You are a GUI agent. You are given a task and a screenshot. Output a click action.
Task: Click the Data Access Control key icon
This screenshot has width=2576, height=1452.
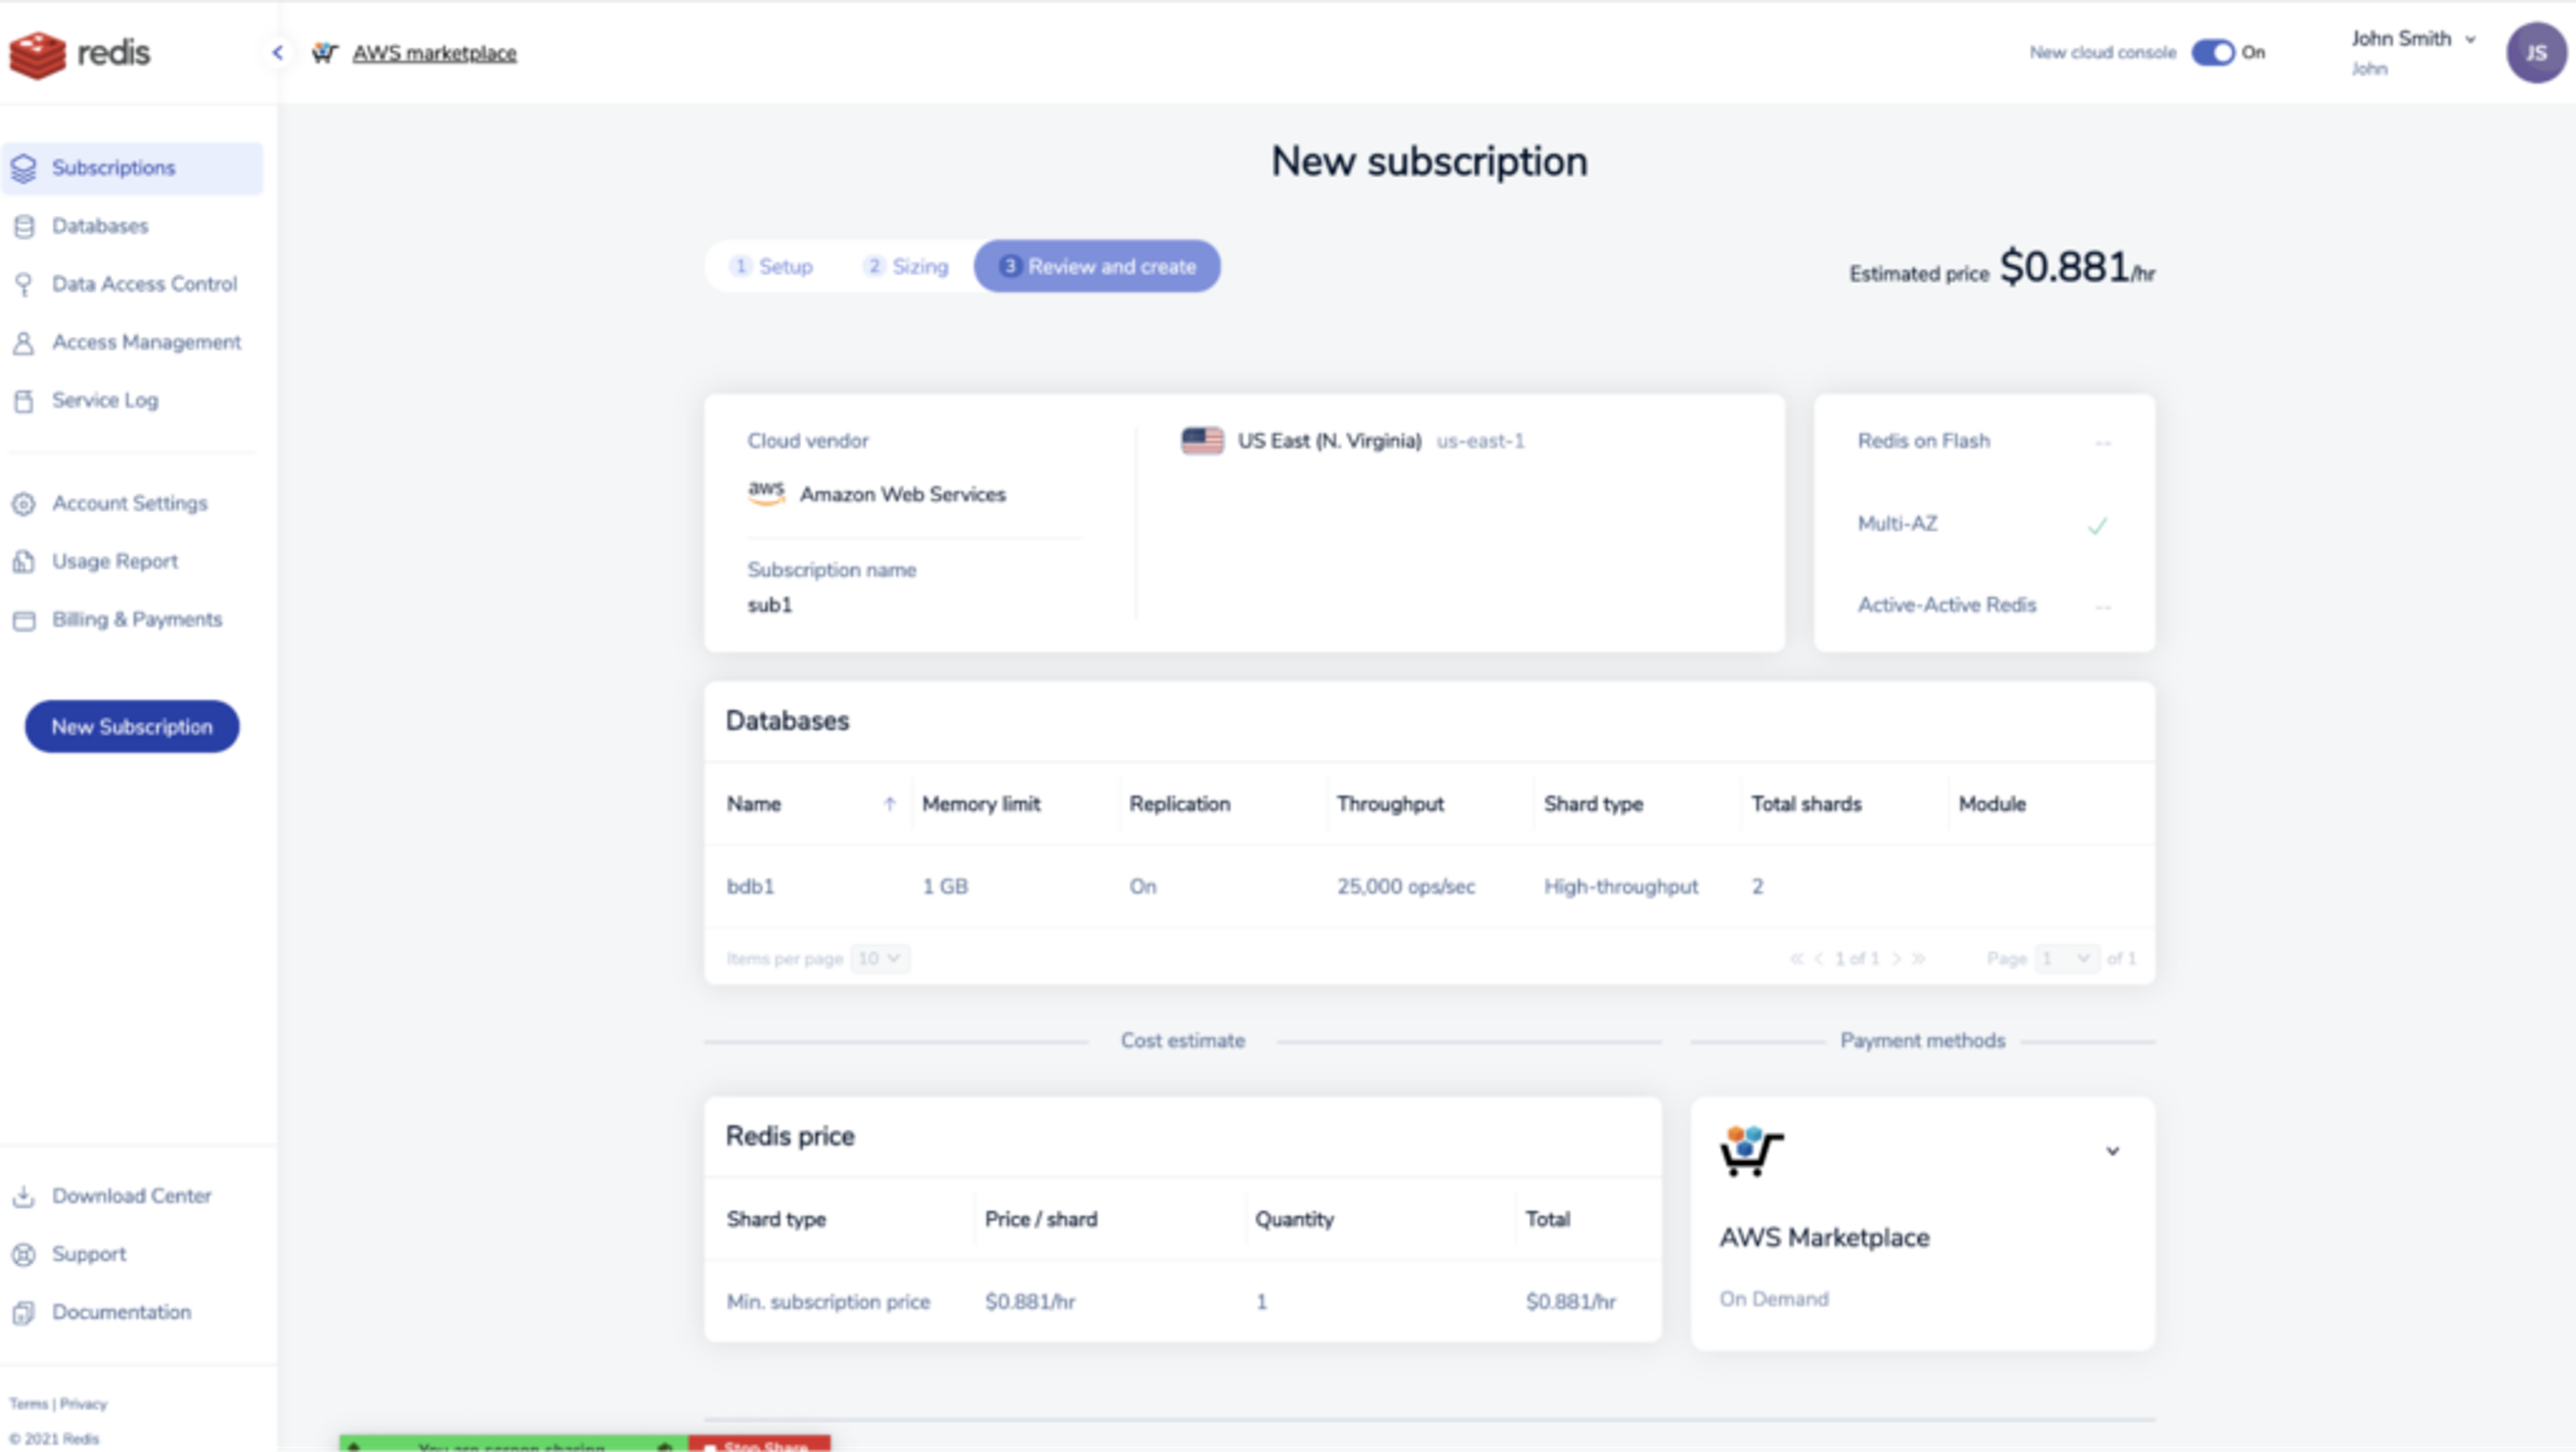pyautogui.click(x=24, y=284)
